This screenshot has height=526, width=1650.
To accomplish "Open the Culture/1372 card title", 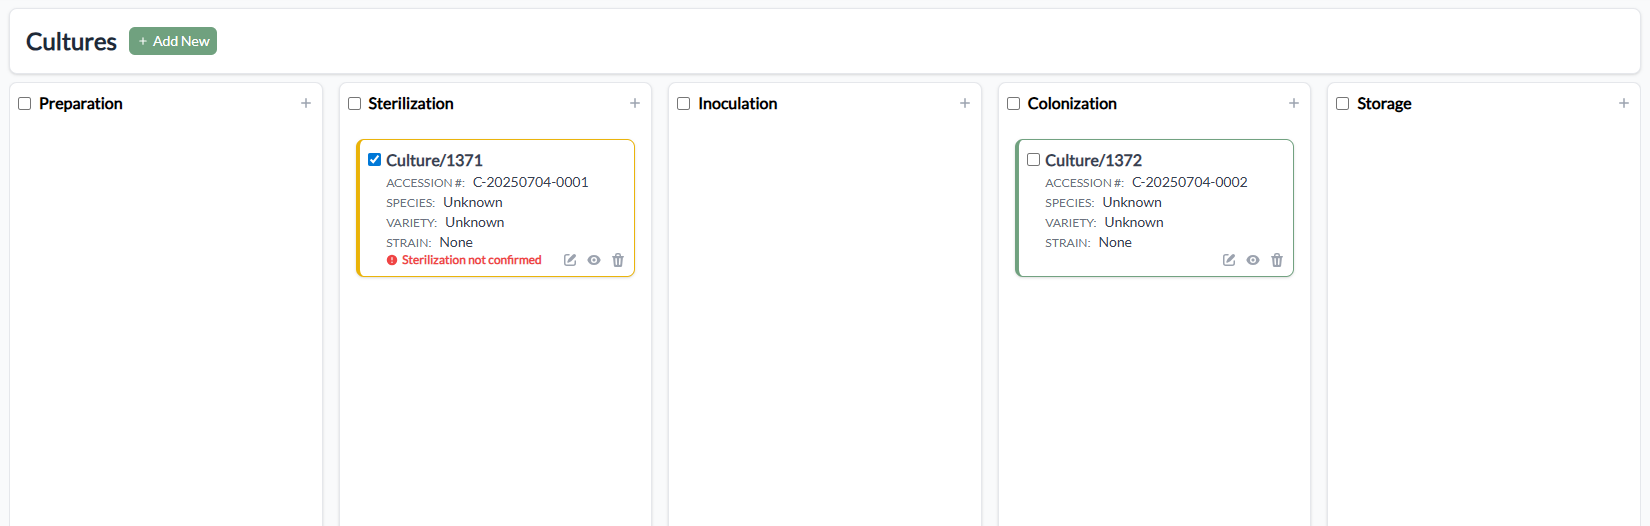I will coord(1093,160).
